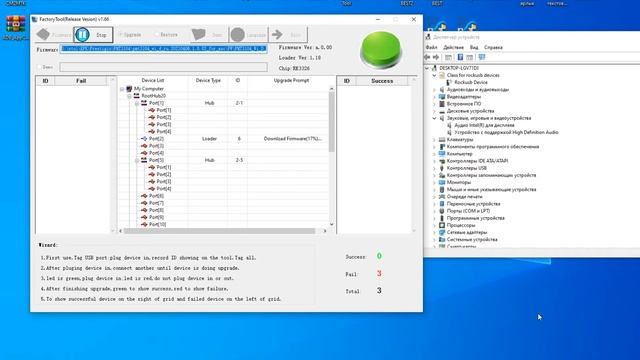
Task: Click show console tree icon in Device Manager
Action: click(448, 57)
